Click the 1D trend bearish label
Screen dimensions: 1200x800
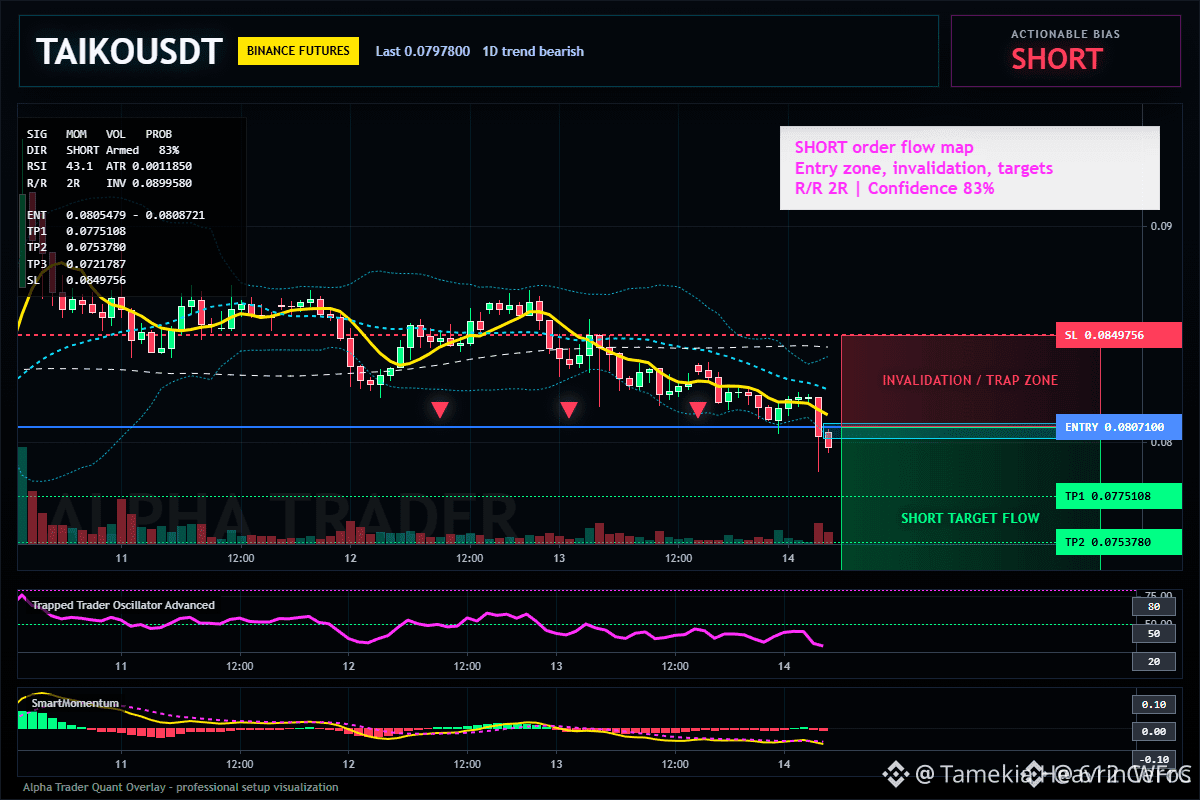coord(533,51)
